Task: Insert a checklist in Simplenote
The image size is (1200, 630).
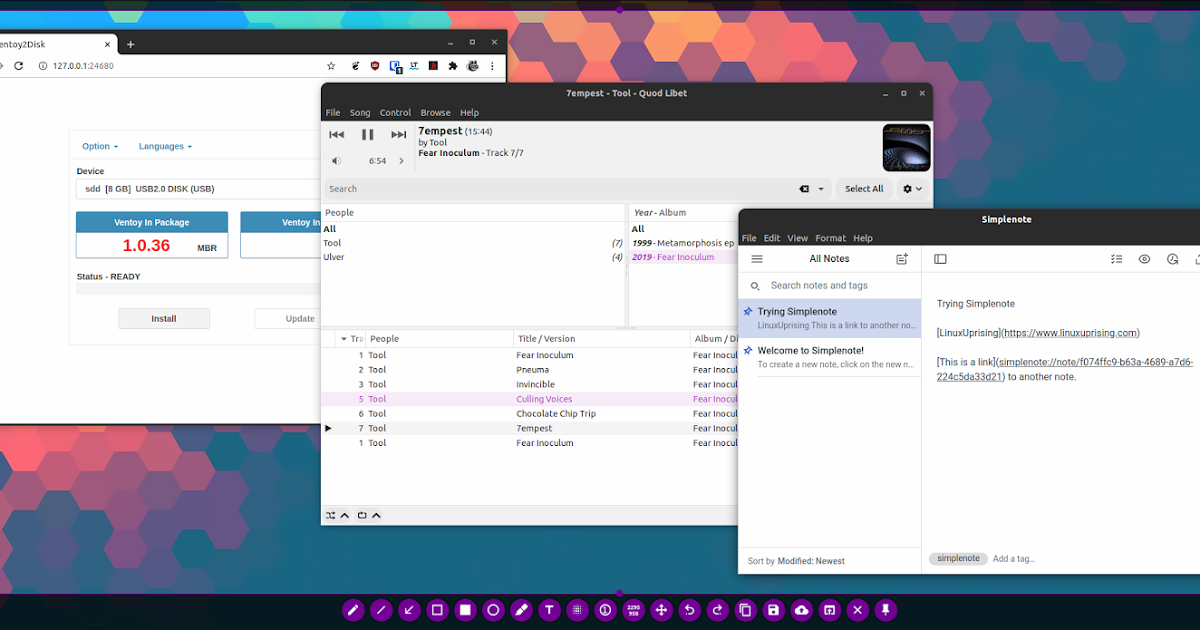Action: coord(1117,259)
